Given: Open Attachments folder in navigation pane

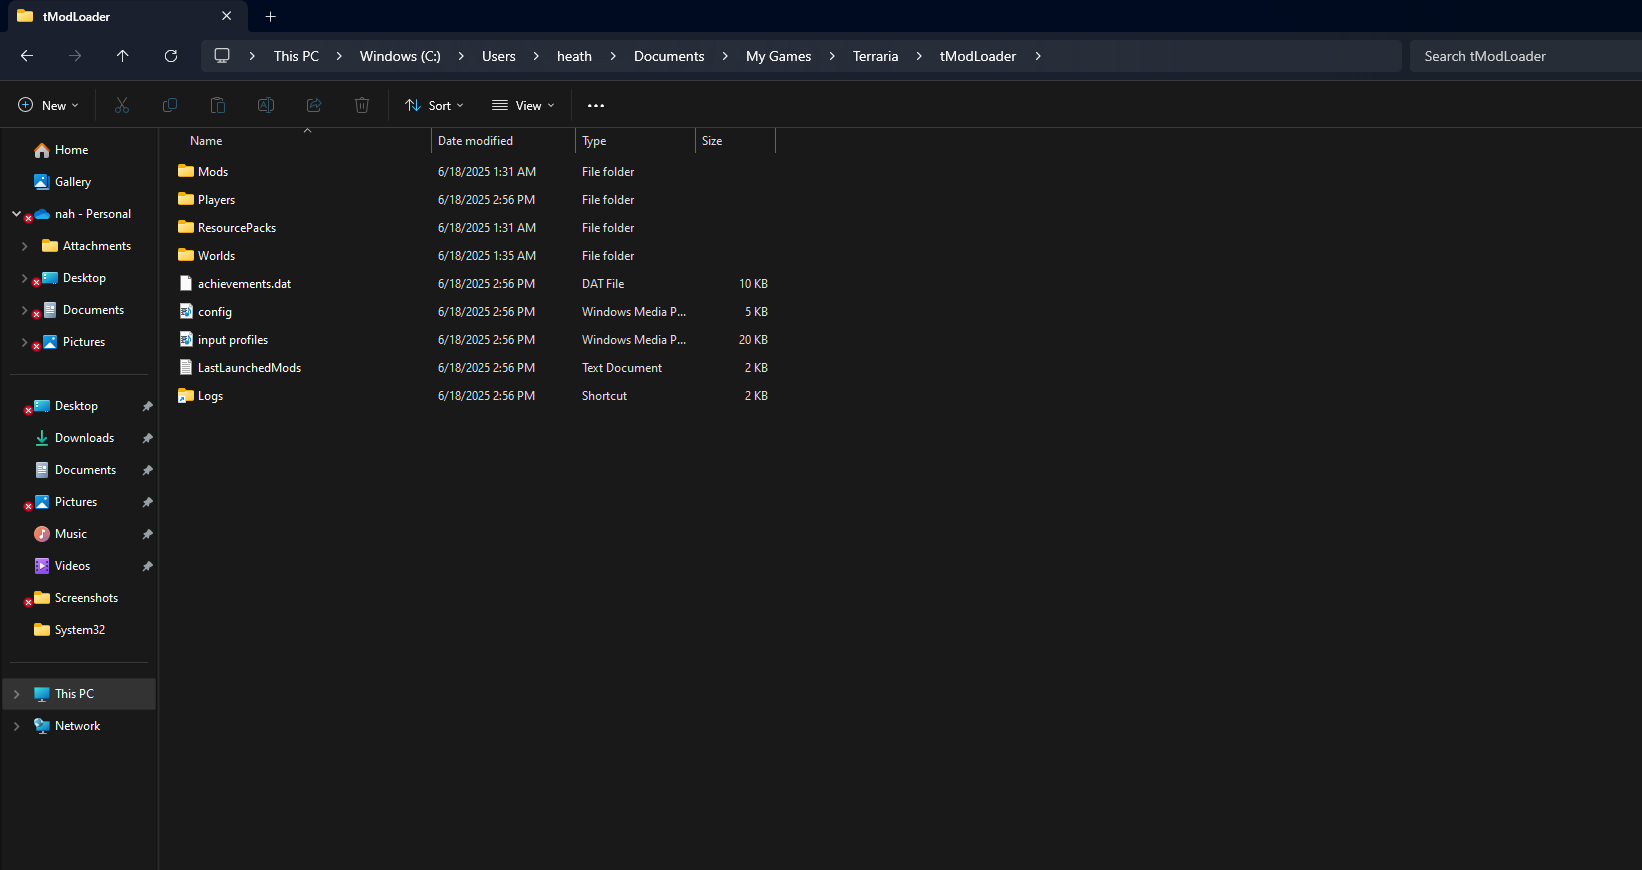Looking at the screenshot, I should [87, 246].
